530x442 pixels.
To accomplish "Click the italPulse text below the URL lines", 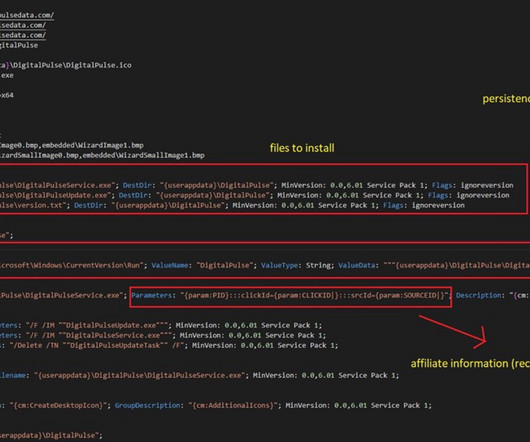I will (19, 45).
